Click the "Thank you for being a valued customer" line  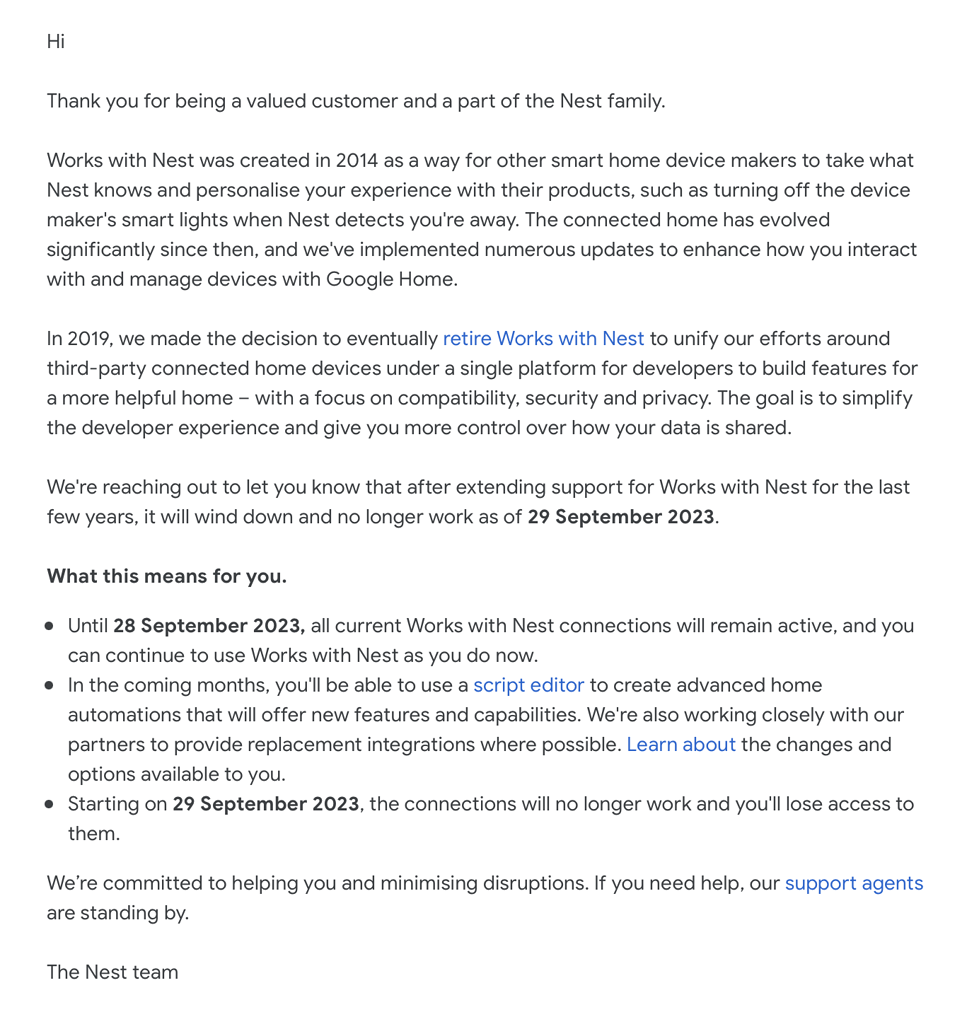click(356, 101)
